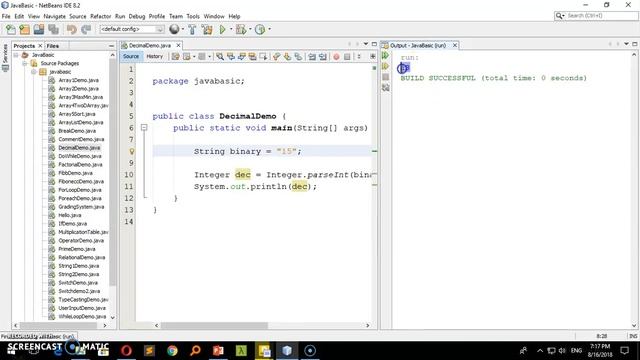Build project with the hammer icon
This screenshot has height=360, width=640.
pos(192,29)
